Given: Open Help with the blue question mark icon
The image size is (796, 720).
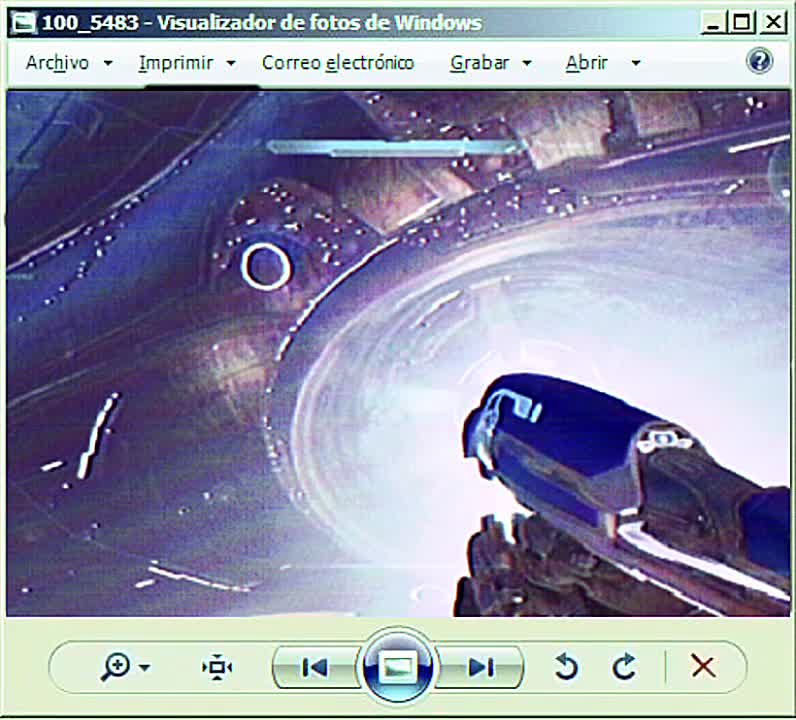Looking at the screenshot, I should coord(759,61).
